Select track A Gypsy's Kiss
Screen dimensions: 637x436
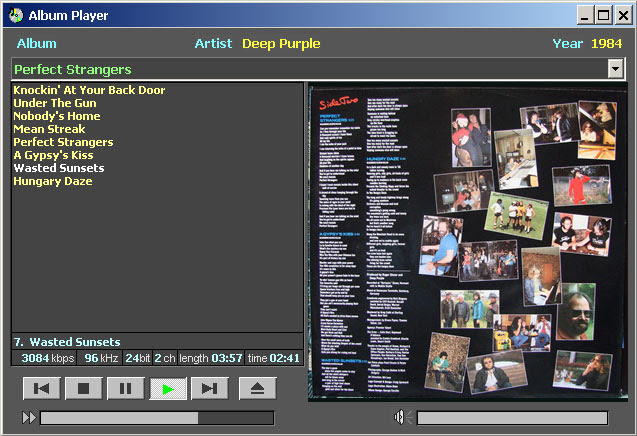[x=53, y=155]
